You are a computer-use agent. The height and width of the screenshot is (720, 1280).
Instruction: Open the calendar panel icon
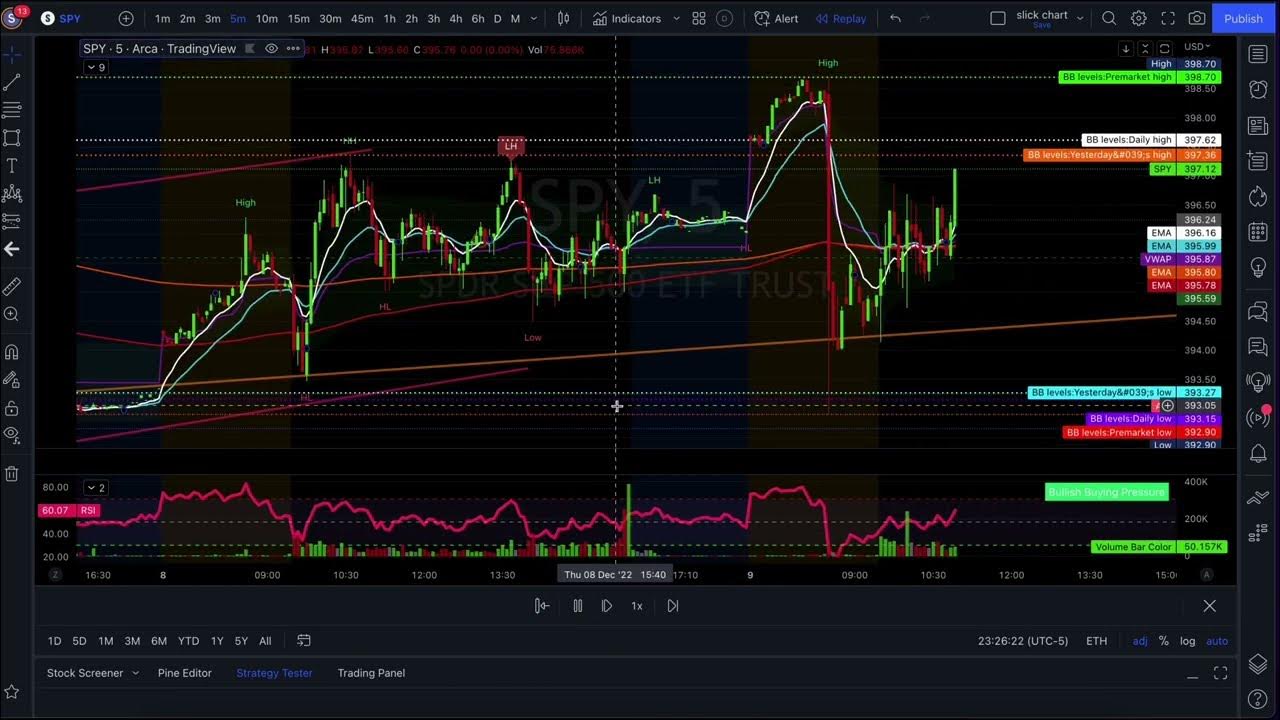coord(1258,233)
